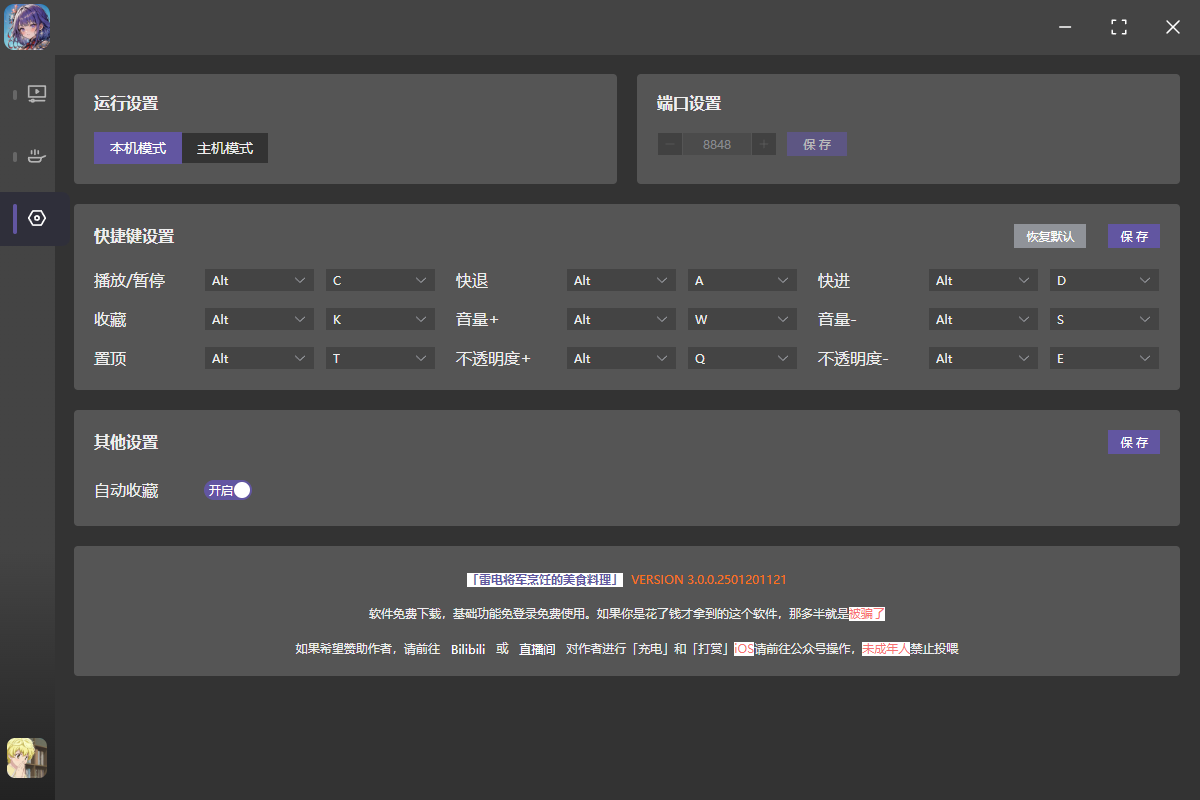The width and height of the screenshot is (1200, 800).
Task: Open the video player sidebar icon
Action: (37, 94)
